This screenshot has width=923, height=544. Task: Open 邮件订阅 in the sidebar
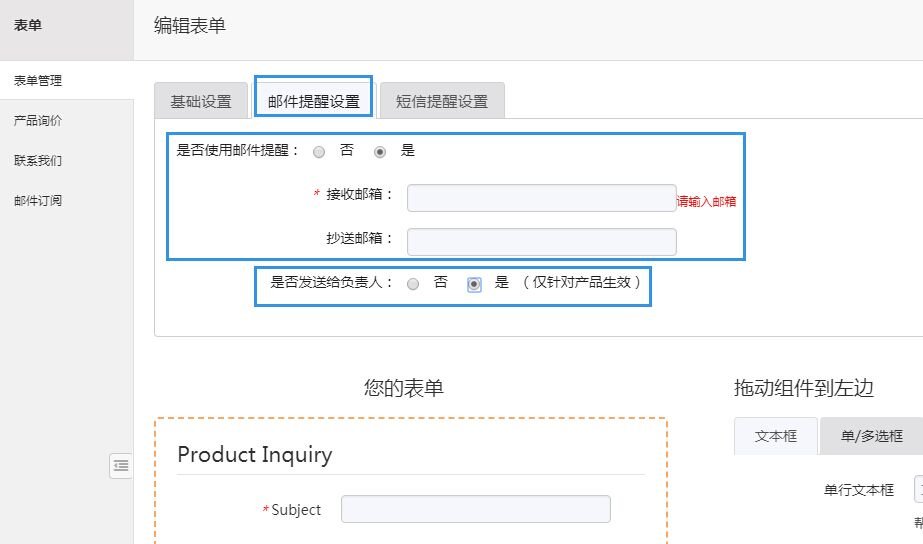point(38,200)
